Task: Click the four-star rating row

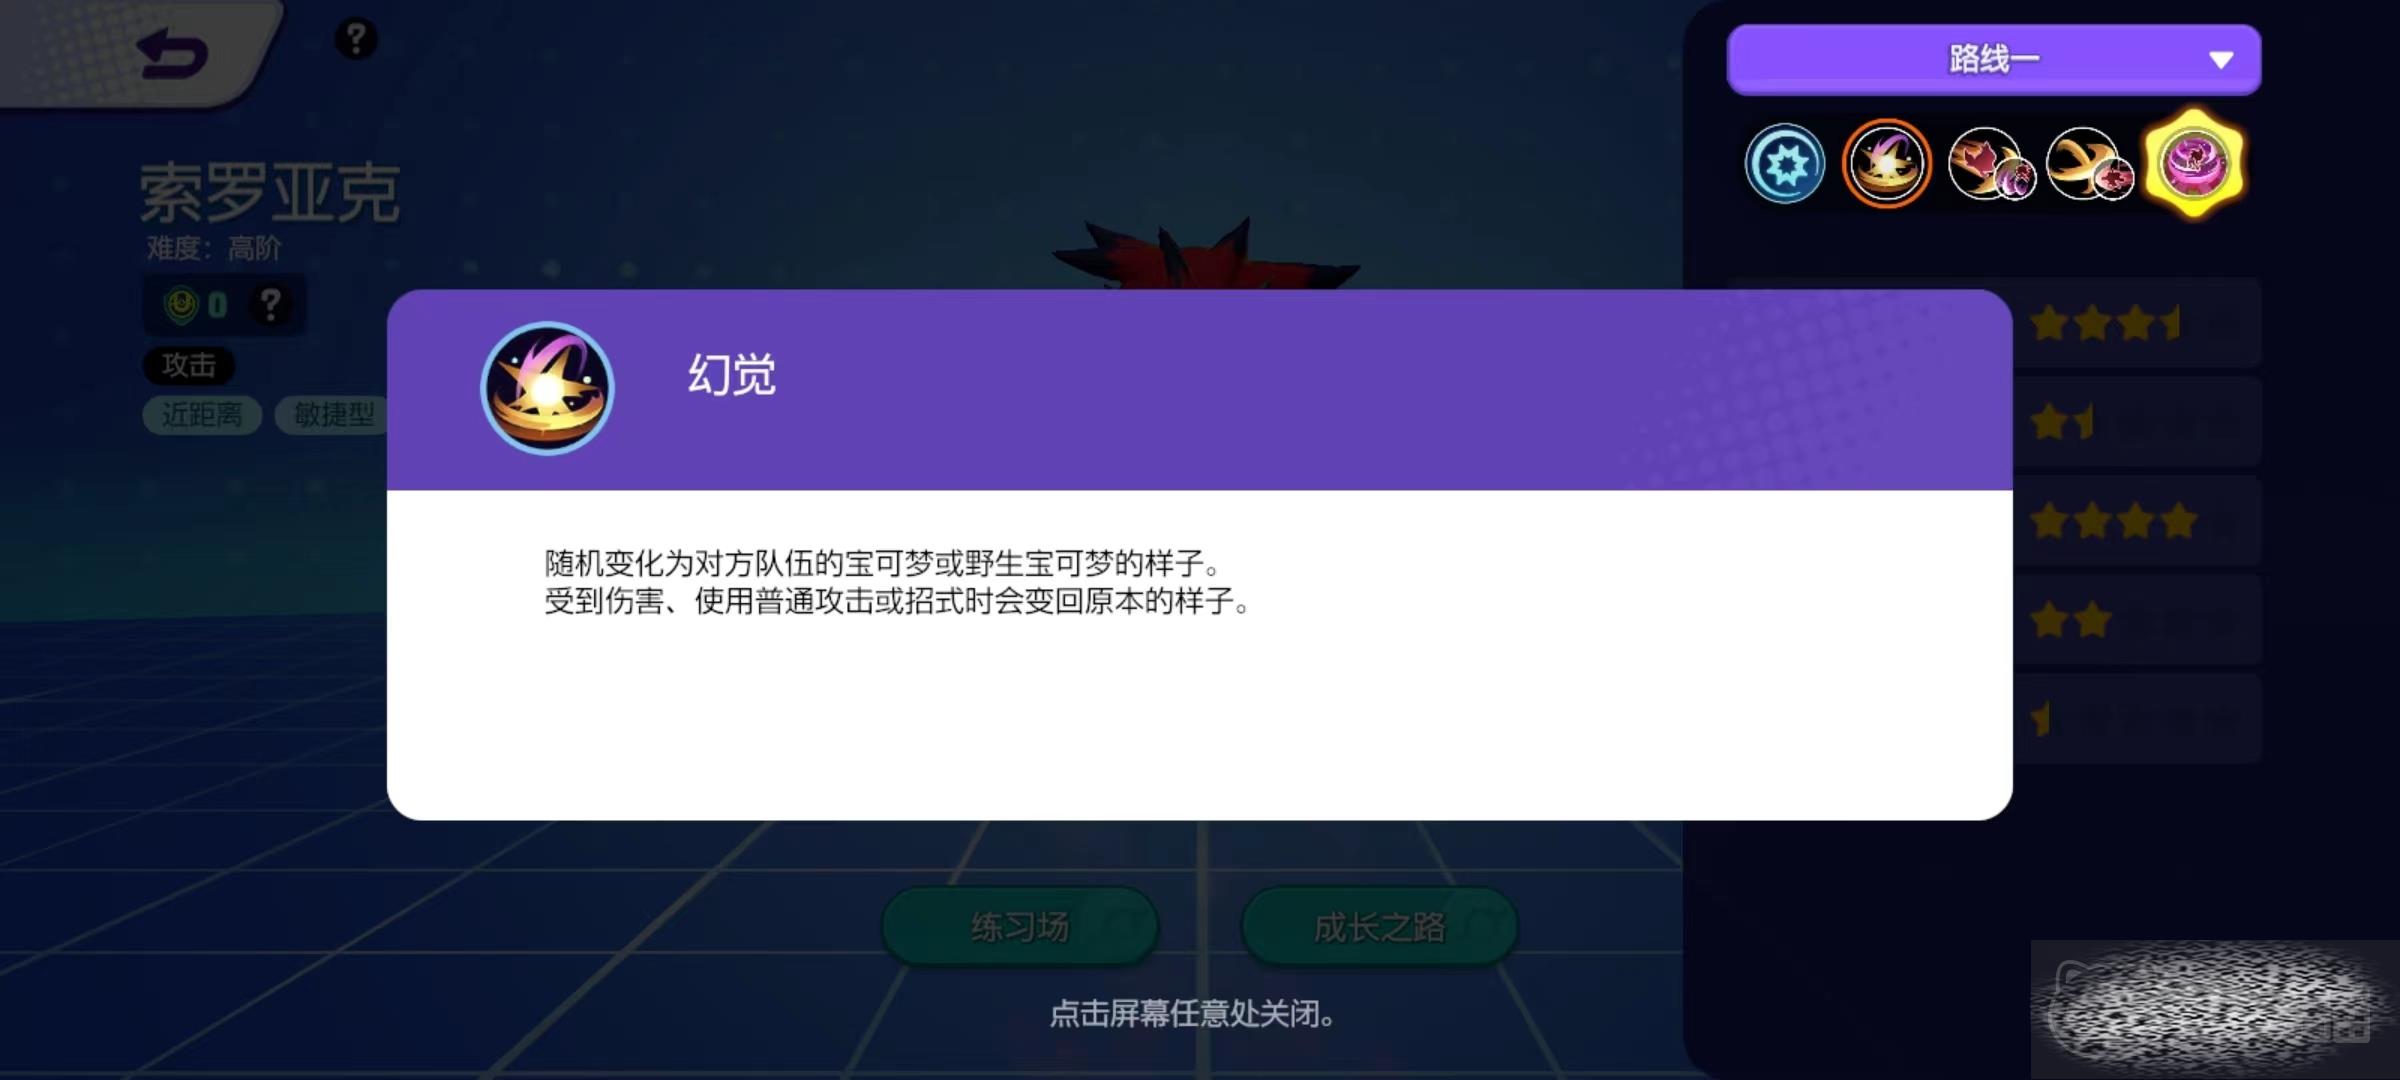Action: click(x=2136, y=521)
